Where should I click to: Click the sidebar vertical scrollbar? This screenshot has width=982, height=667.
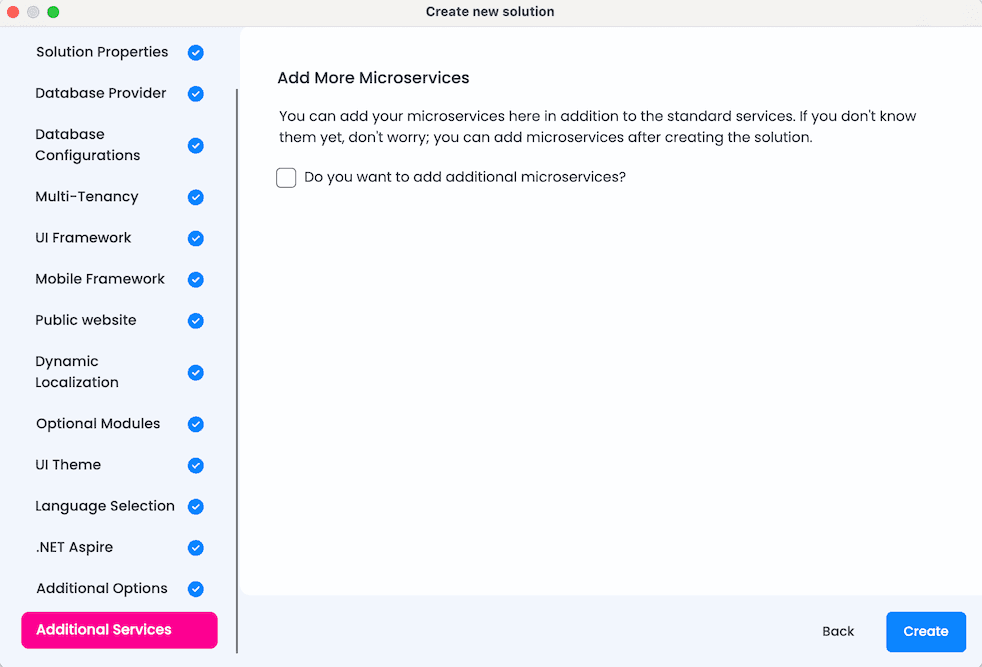[x=237, y=371]
